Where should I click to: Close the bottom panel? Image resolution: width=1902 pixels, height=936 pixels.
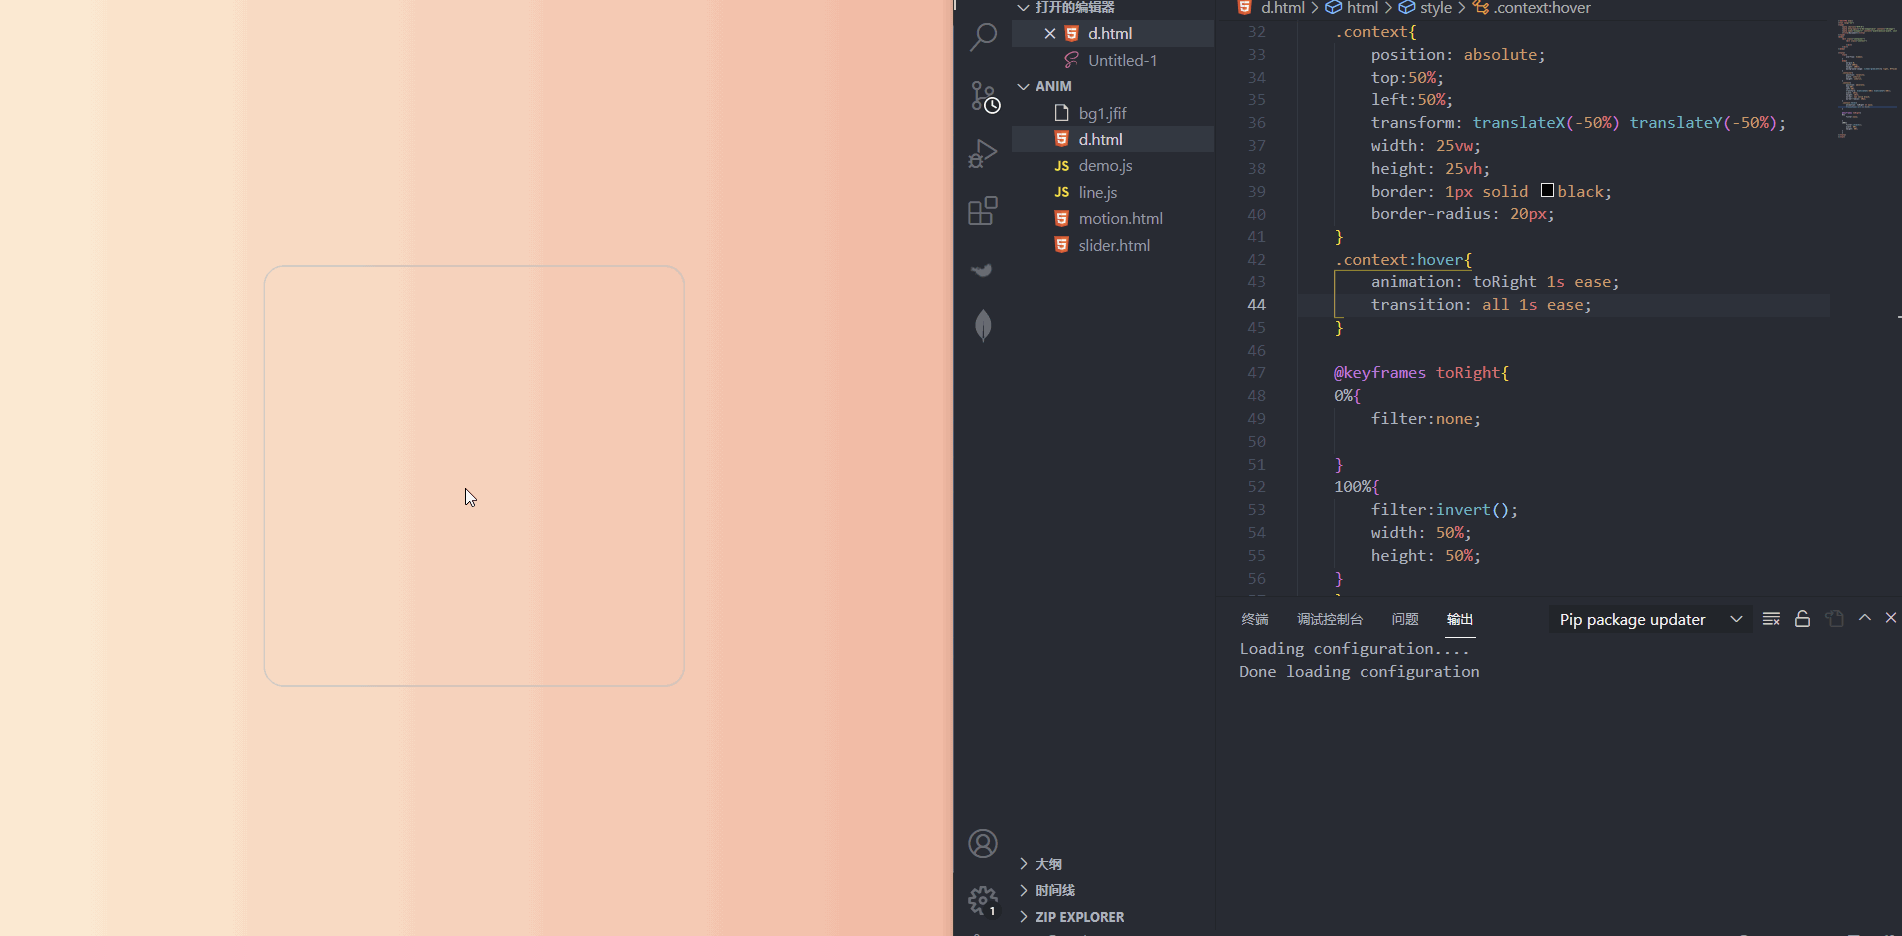(1891, 618)
